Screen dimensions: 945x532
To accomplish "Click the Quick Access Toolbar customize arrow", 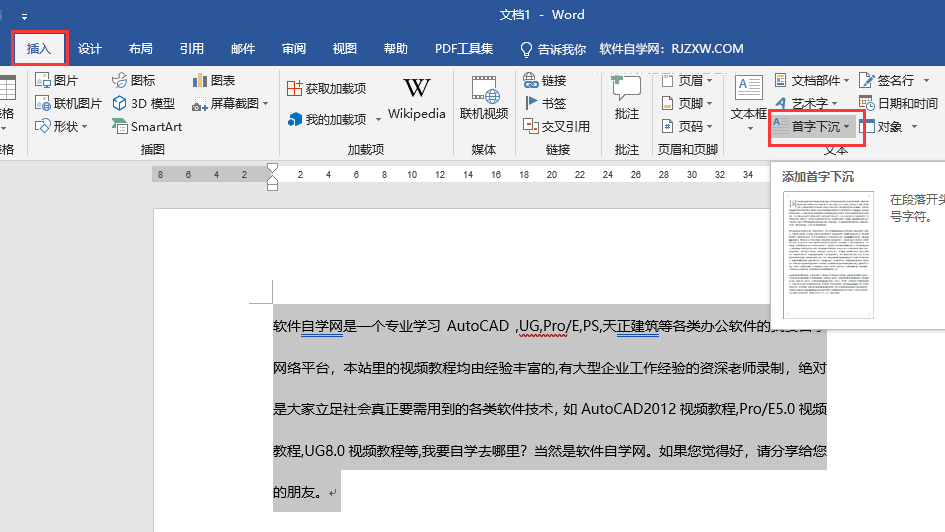I will pyautogui.click(x=25, y=16).
